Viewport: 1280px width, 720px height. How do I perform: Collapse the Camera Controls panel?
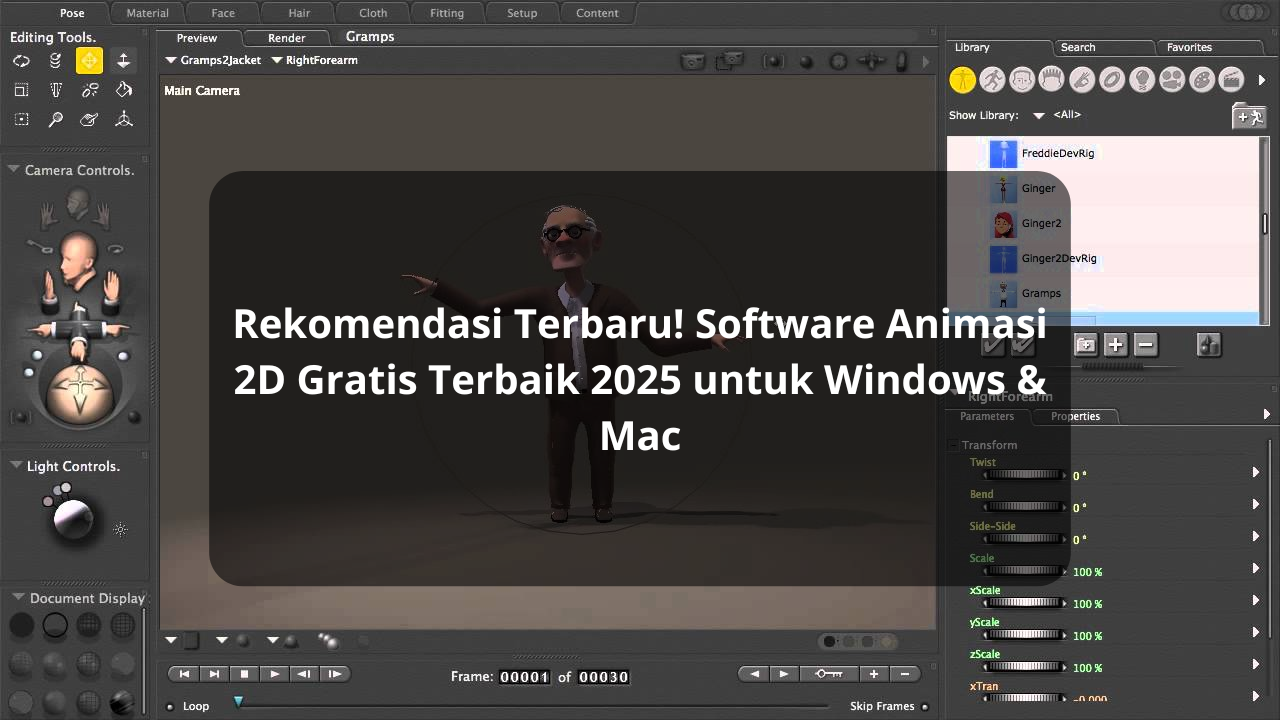pyautogui.click(x=14, y=170)
